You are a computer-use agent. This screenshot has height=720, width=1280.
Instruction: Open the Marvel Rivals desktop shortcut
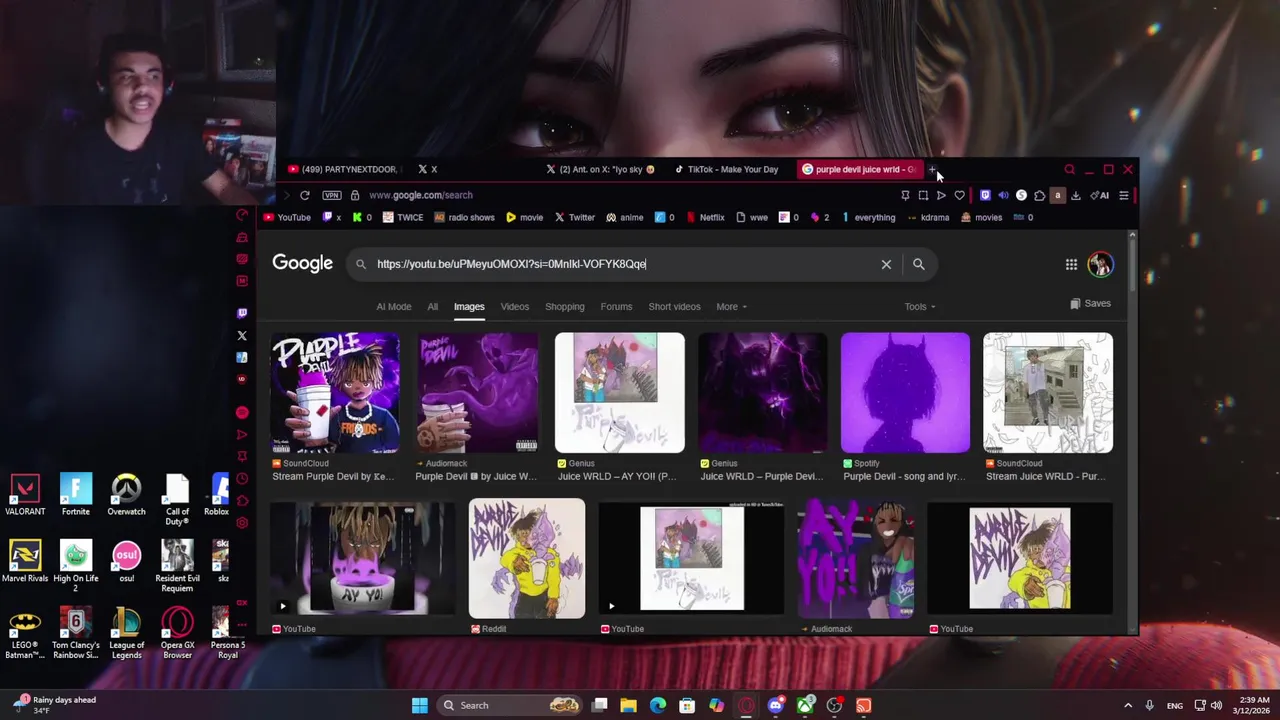click(25, 562)
